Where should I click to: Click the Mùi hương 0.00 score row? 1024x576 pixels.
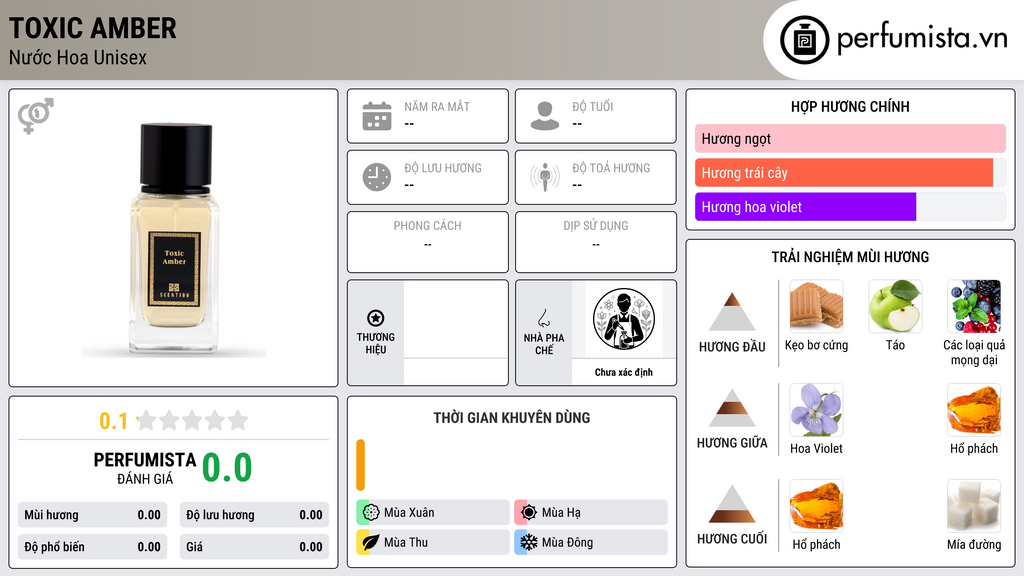(93, 515)
